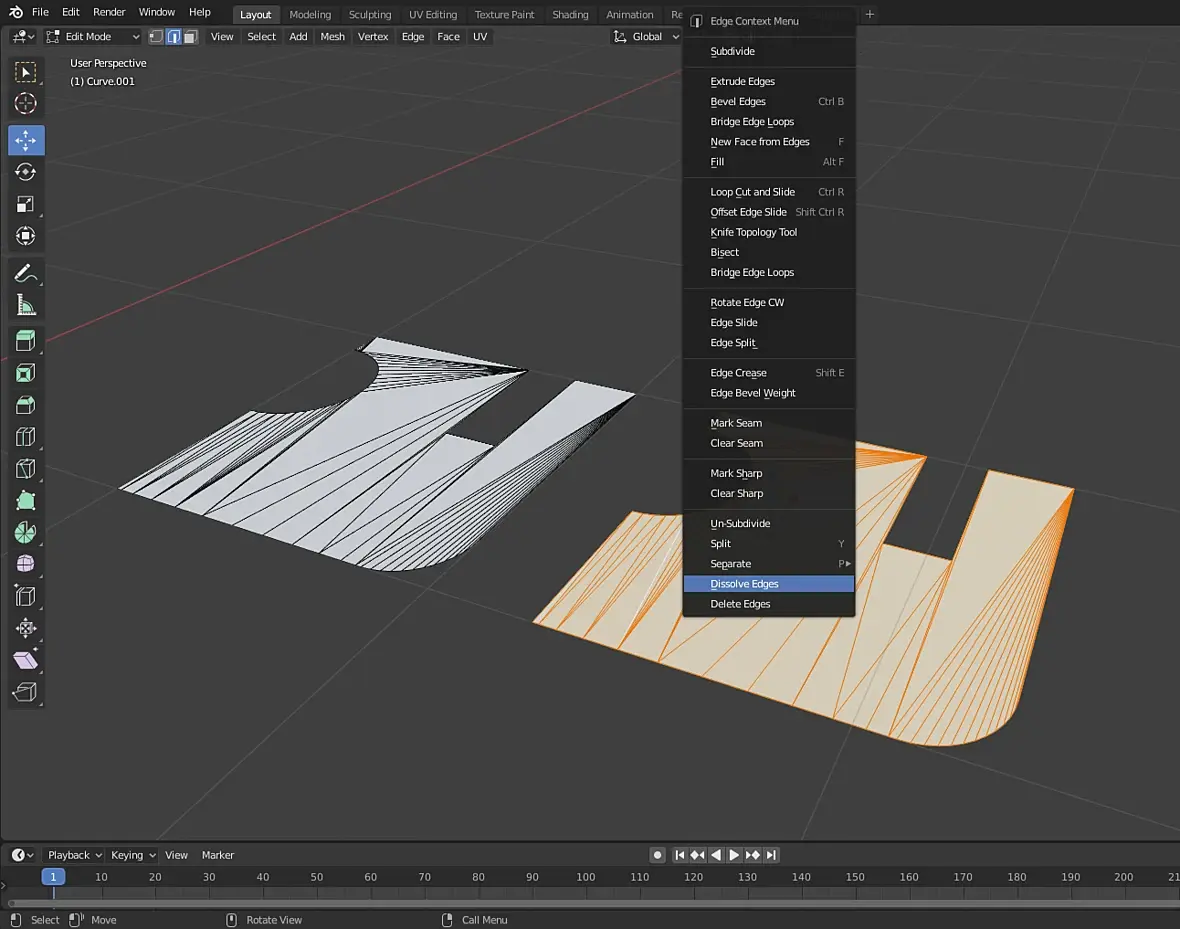Click the frame 1 playhead marker
Viewport: 1180px width, 929px height.
(53, 877)
